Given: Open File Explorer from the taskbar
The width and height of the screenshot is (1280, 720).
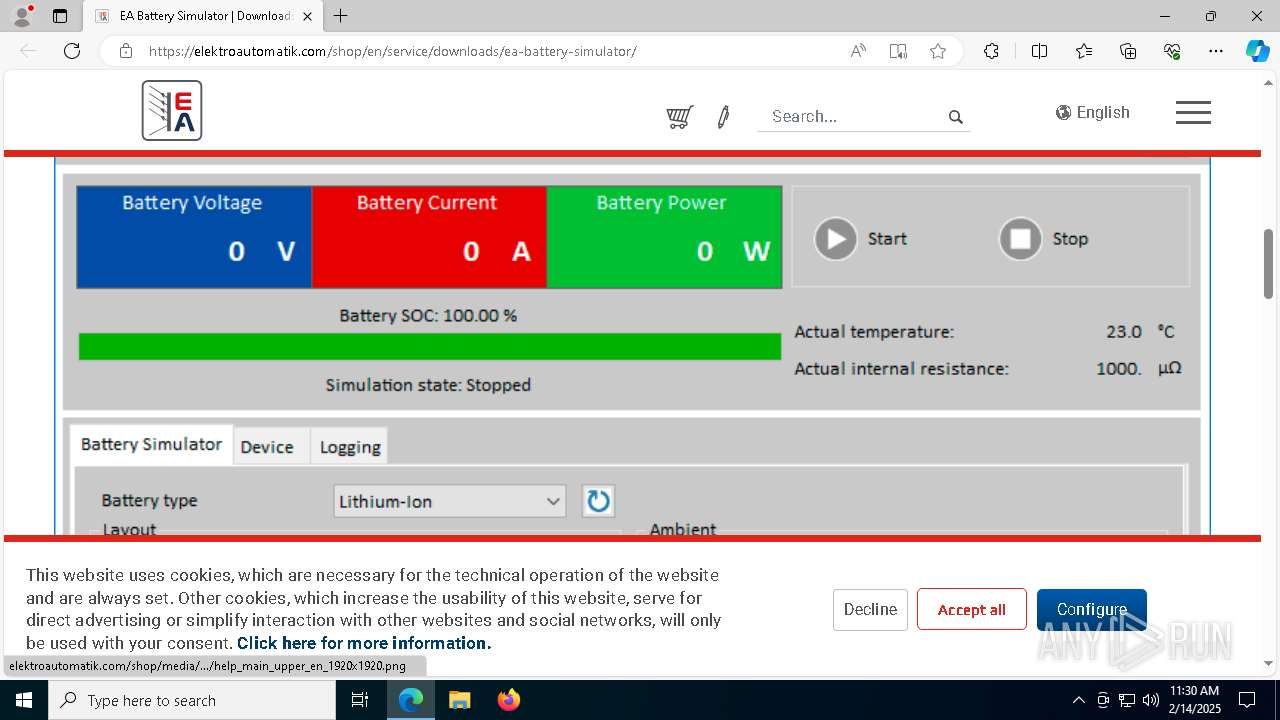Looking at the screenshot, I should pyautogui.click(x=459, y=700).
